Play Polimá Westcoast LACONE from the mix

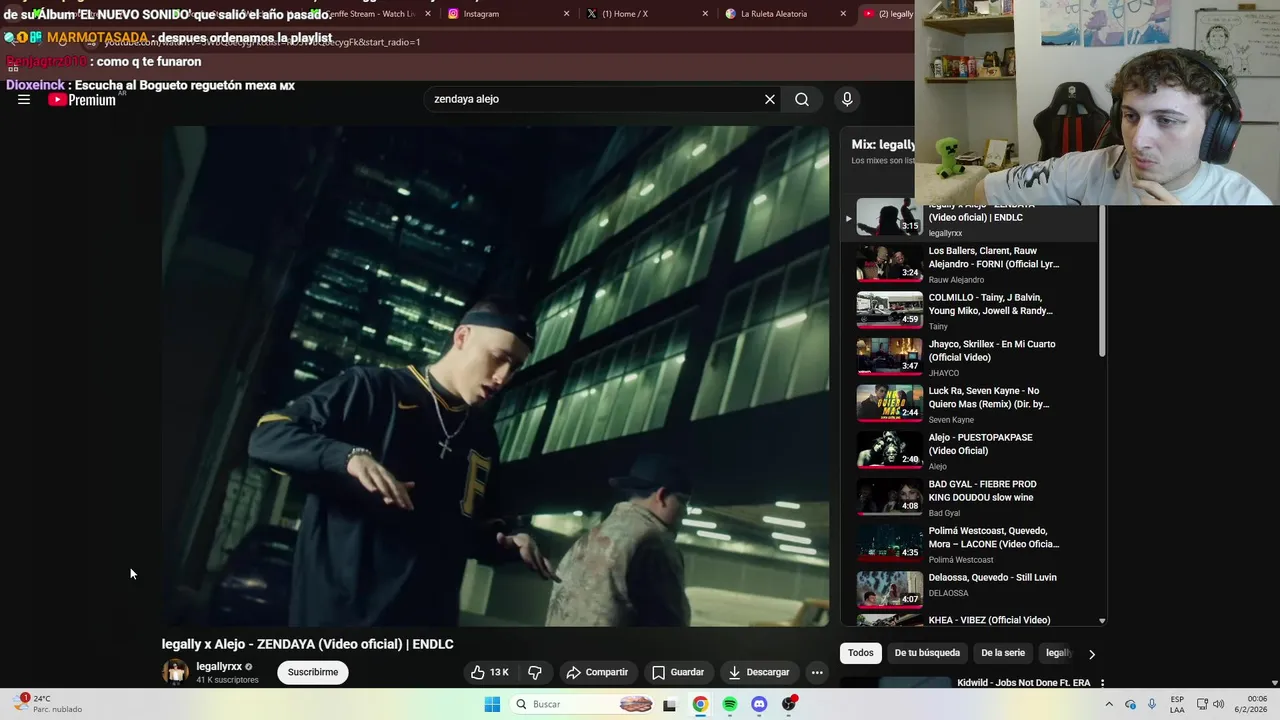coord(970,544)
